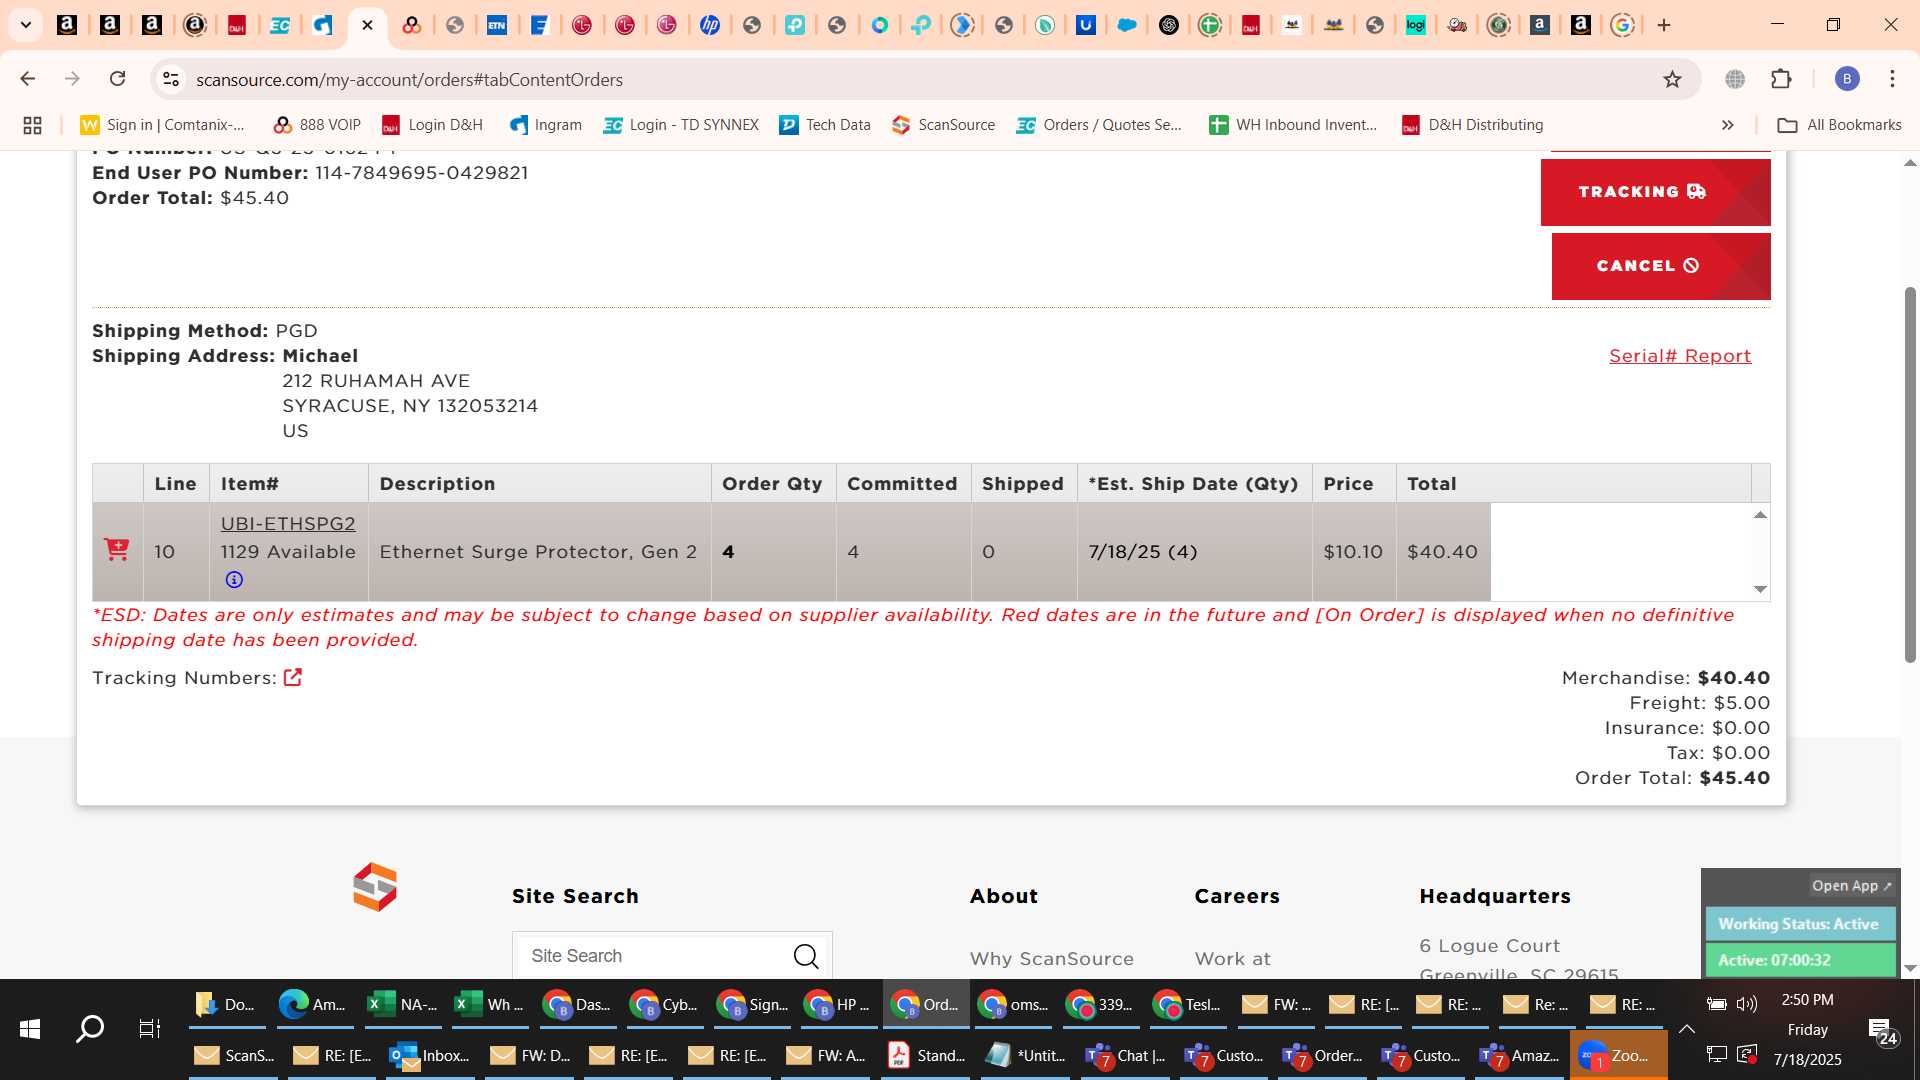
Task: Open the Chat Teams window in the taskbar
Action: coord(1126,1055)
